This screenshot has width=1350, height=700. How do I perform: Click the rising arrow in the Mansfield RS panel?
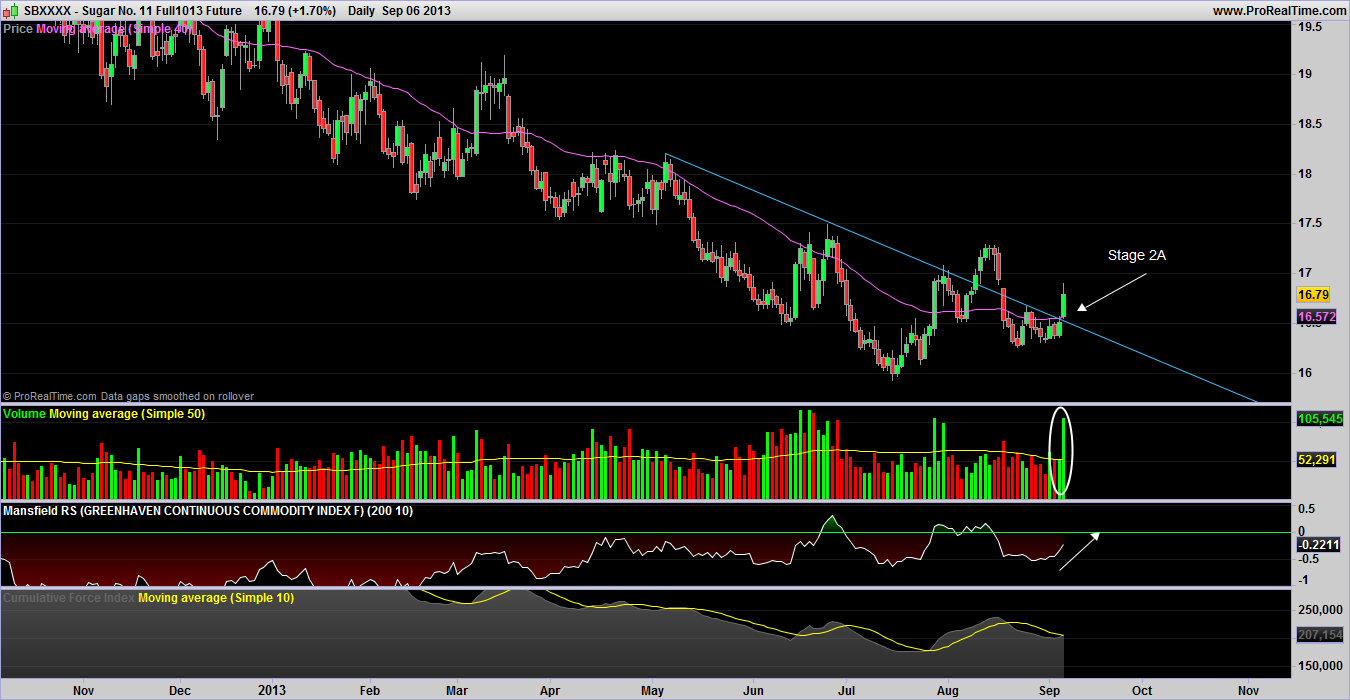[1079, 551]
